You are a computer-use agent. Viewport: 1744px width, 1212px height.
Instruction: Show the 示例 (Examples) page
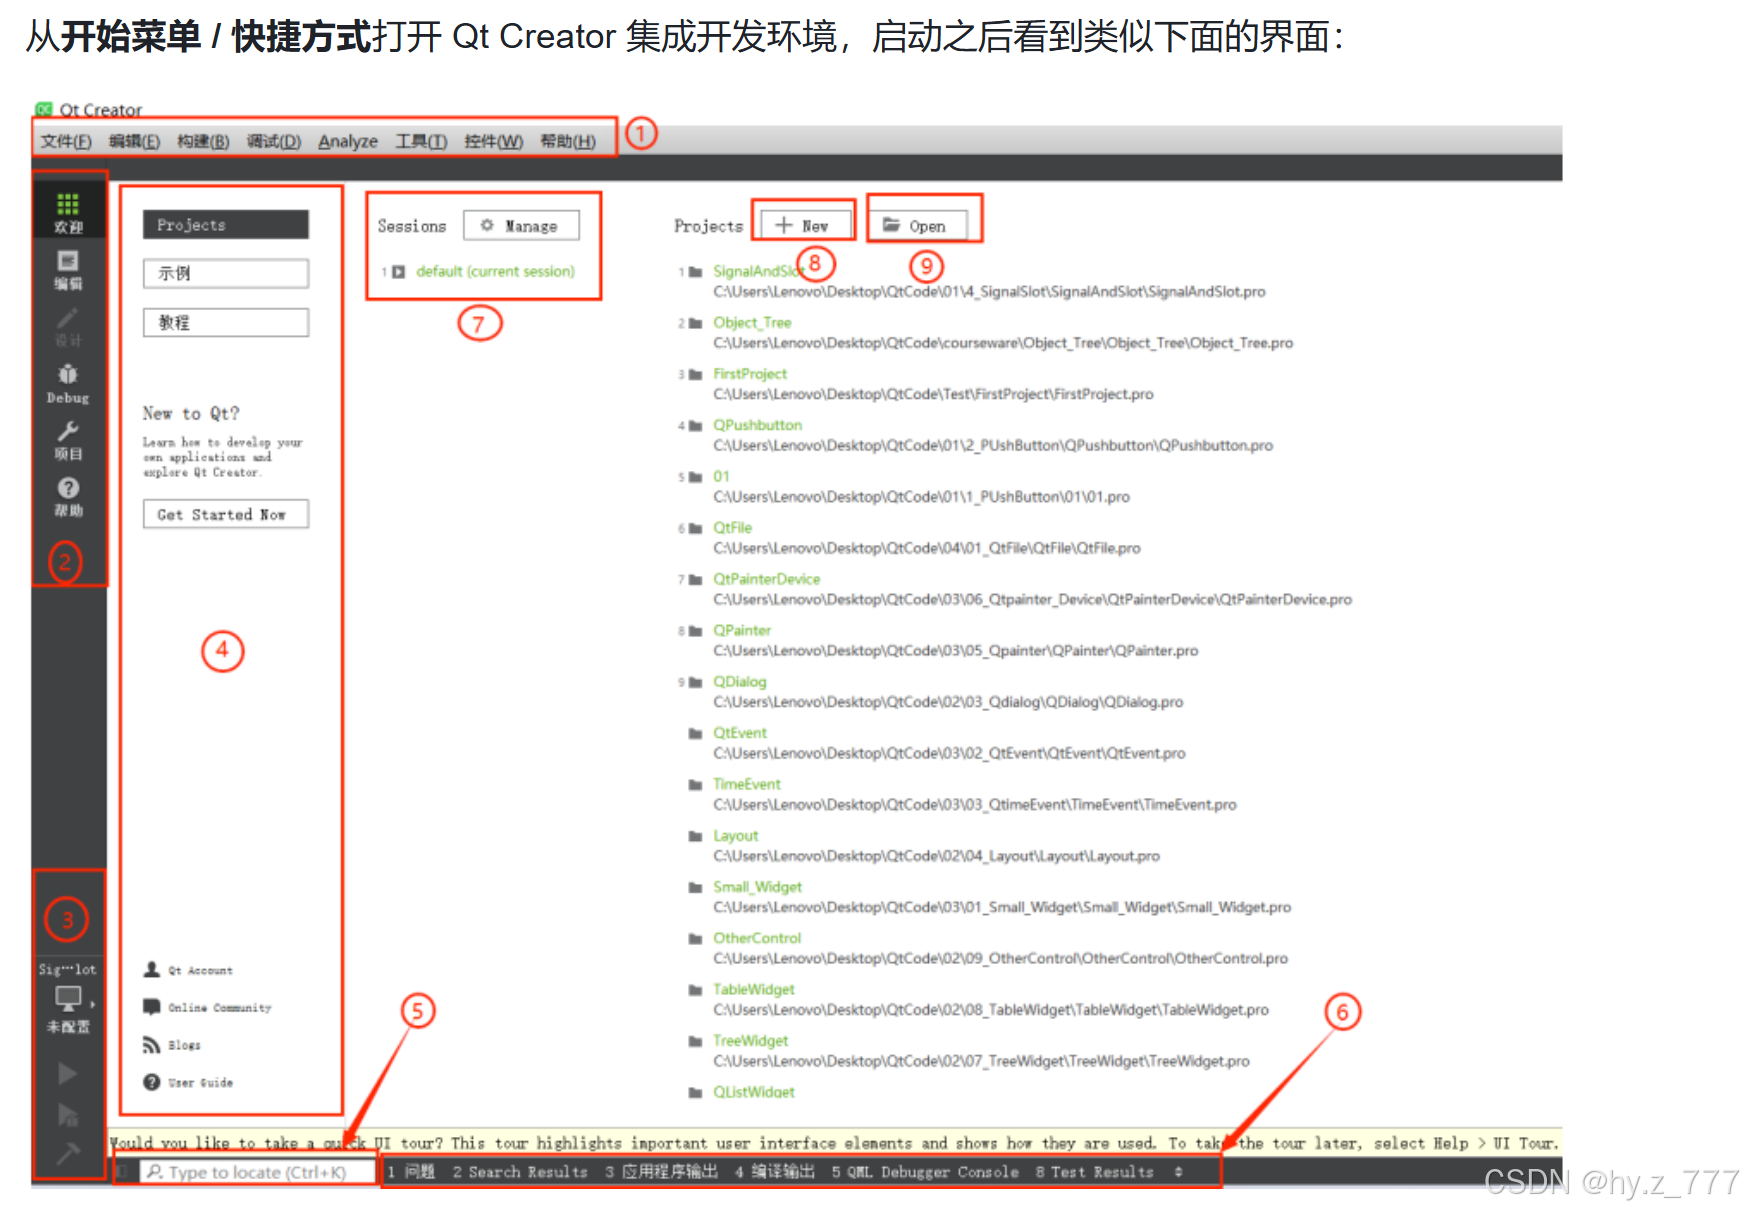point(226,273)
